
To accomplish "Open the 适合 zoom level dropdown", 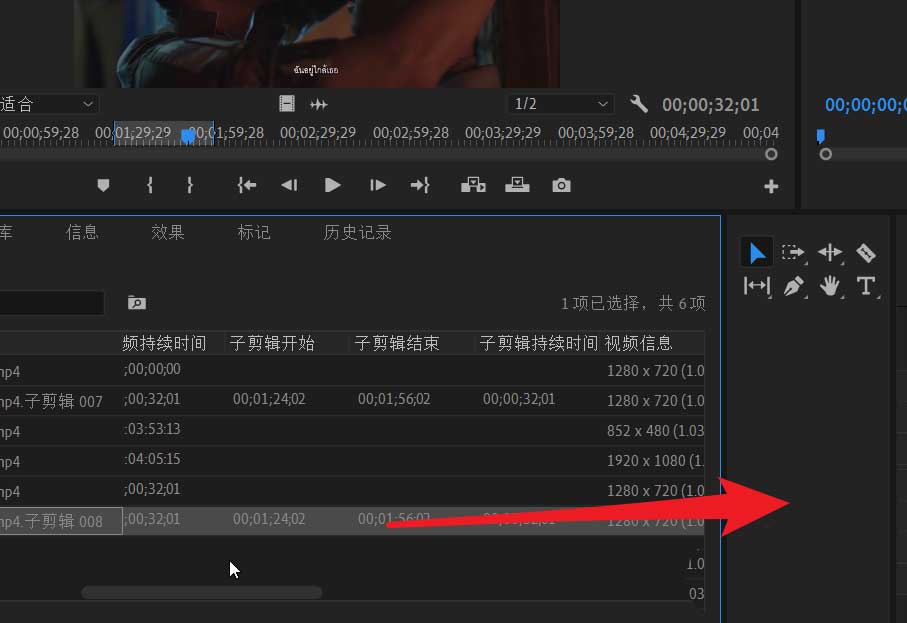I will 48,104.
